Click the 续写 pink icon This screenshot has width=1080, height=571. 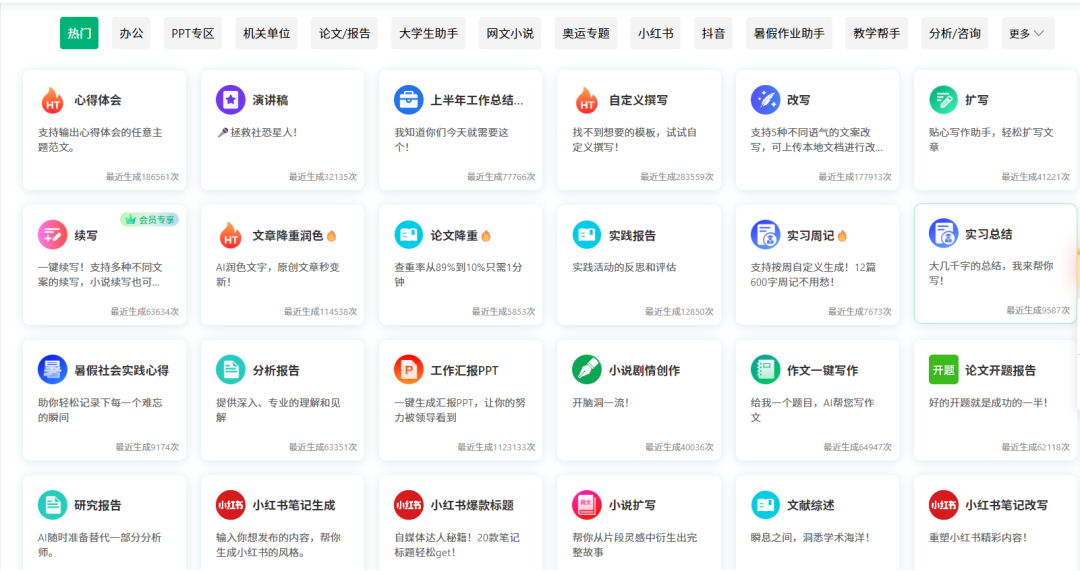[x=52, y=235]
